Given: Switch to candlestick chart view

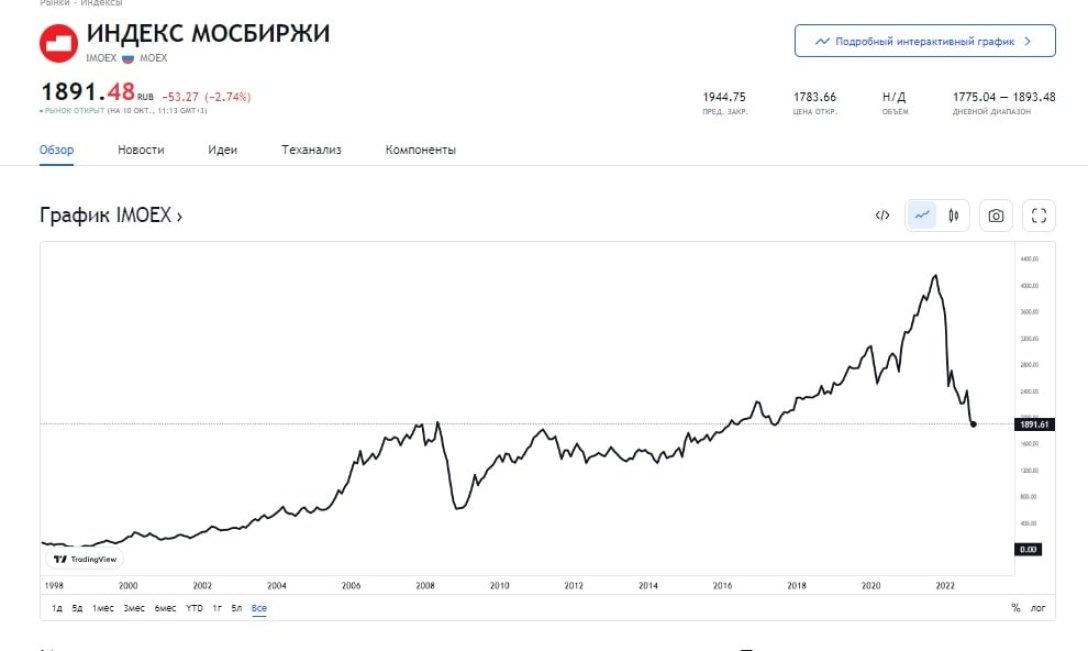Looking at the screenshot, I should [x=954, y=215].
